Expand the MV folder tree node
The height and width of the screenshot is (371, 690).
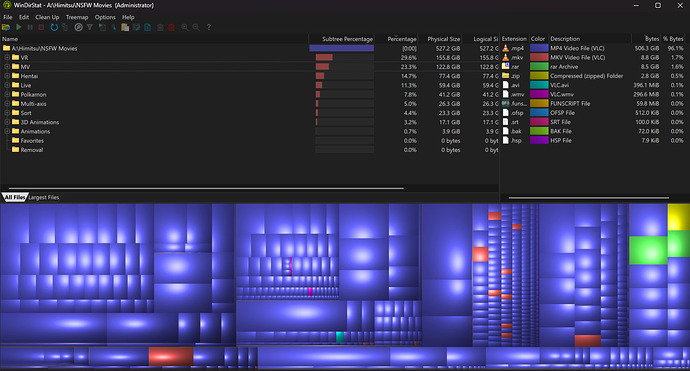click(7, 67)
